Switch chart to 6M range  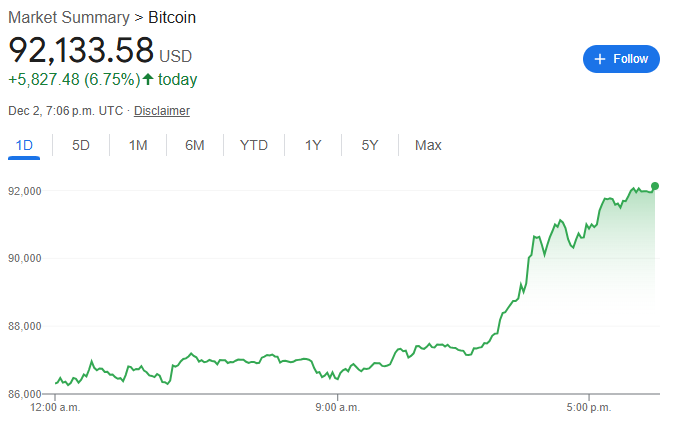click(195, 145)
